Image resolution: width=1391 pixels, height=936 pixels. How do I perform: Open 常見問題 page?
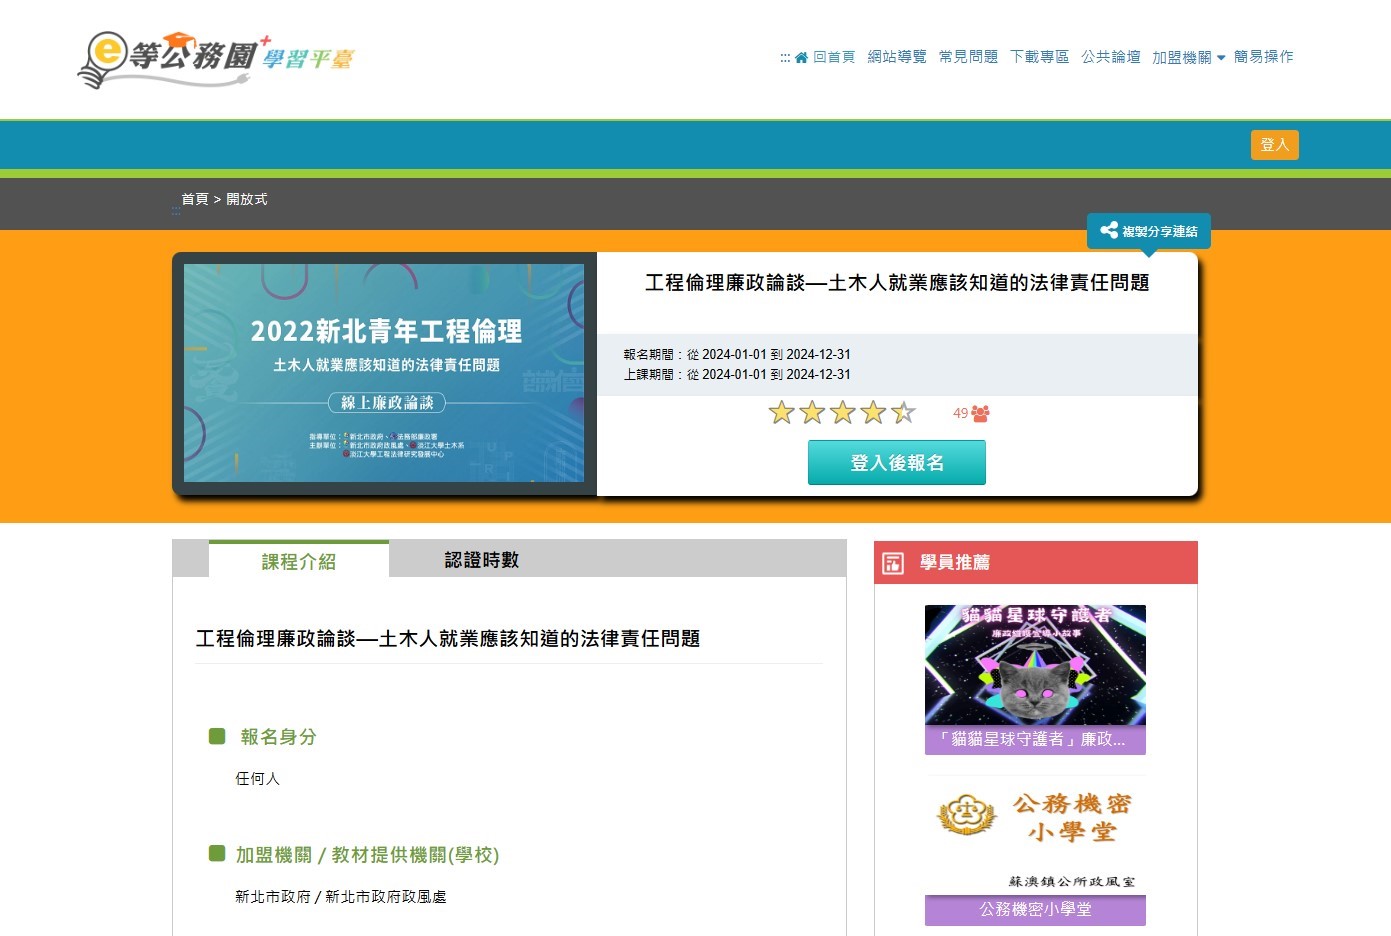click(968, 57)
